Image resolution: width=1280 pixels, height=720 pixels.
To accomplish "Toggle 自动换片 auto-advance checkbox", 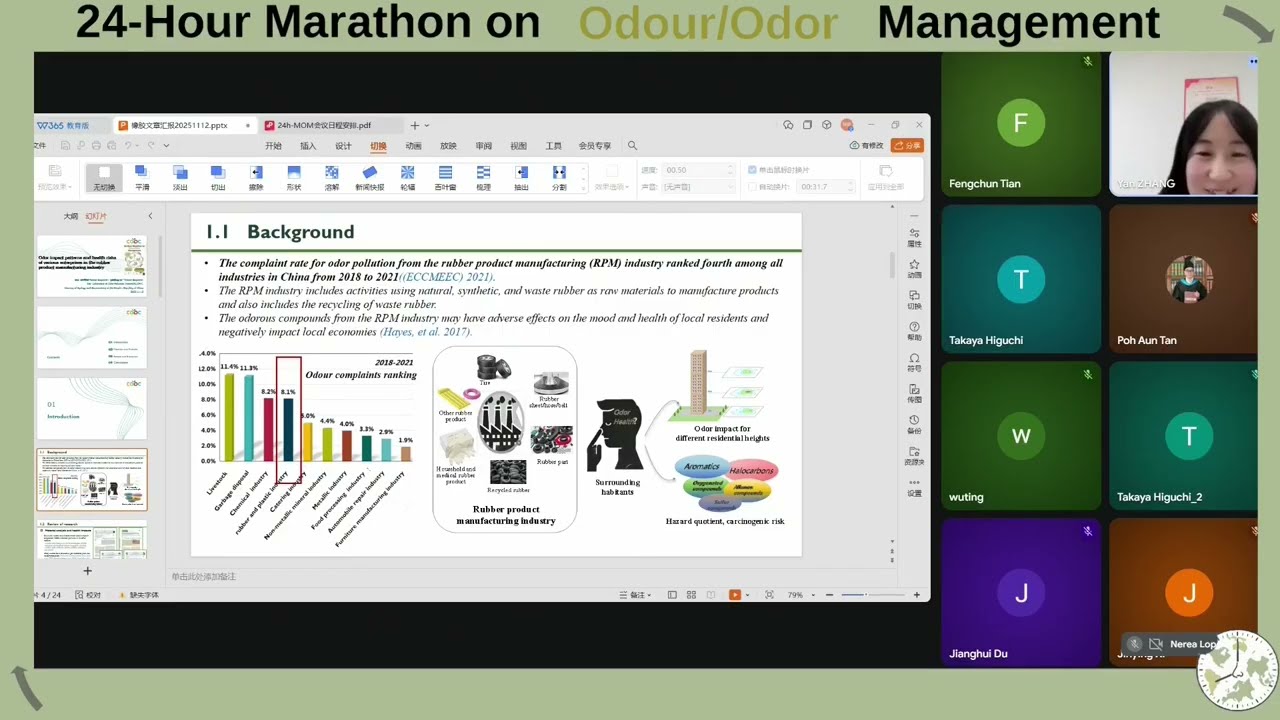I will [x=752, y=186].
